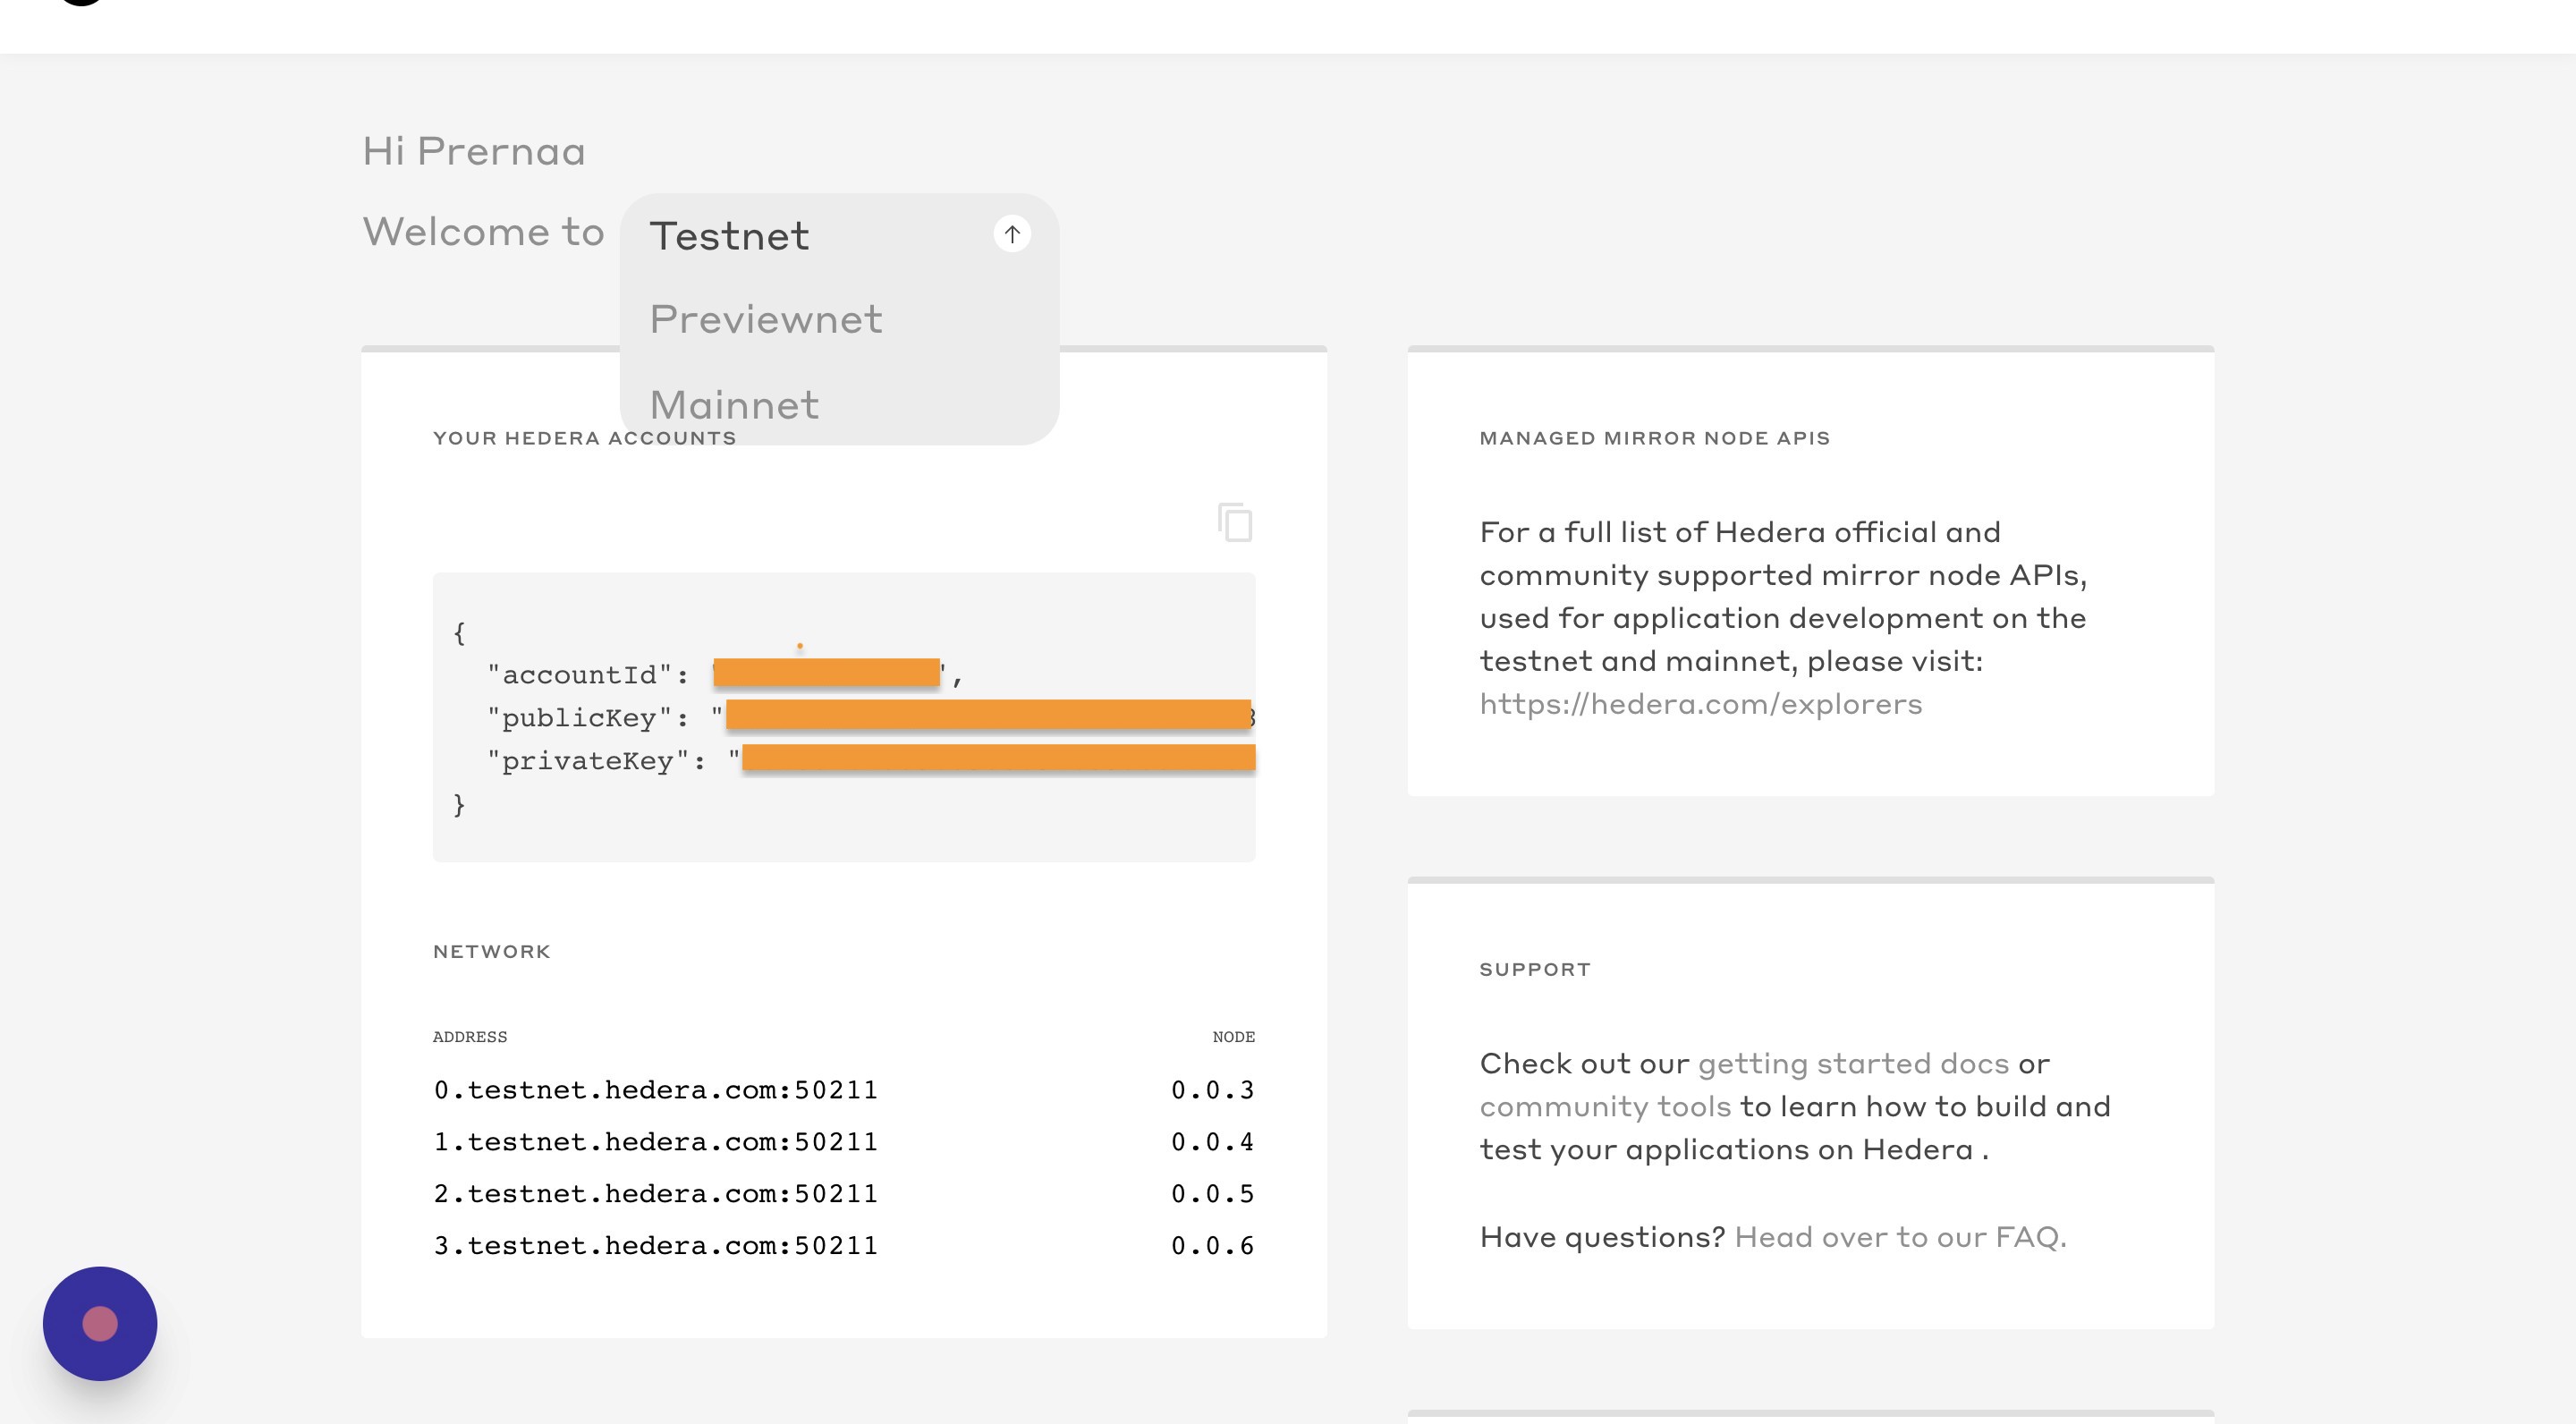Click the 0.testnet.hedera.com:50211 address
The width and height of the screenshot is (2576, 1424).
(655, 1090)
